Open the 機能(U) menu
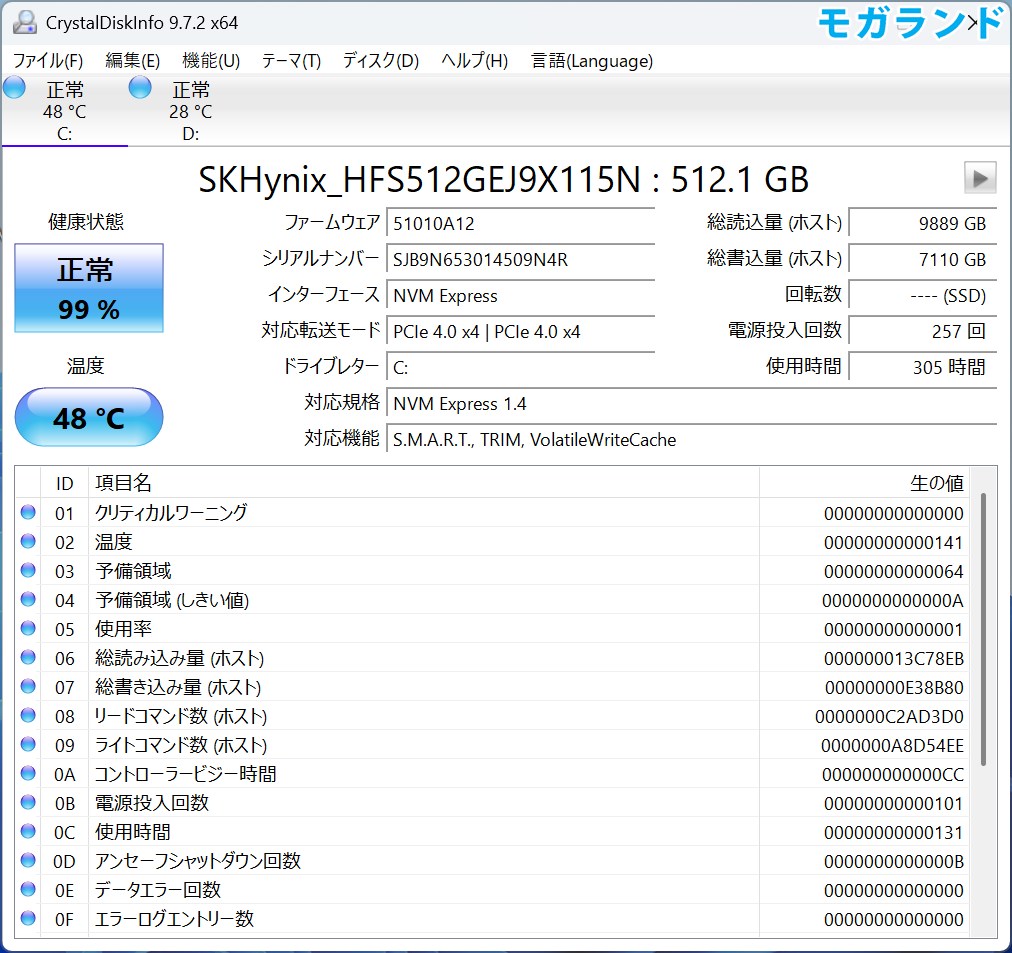The height and width of the screenshot is (953, 1012). point(209,60)
